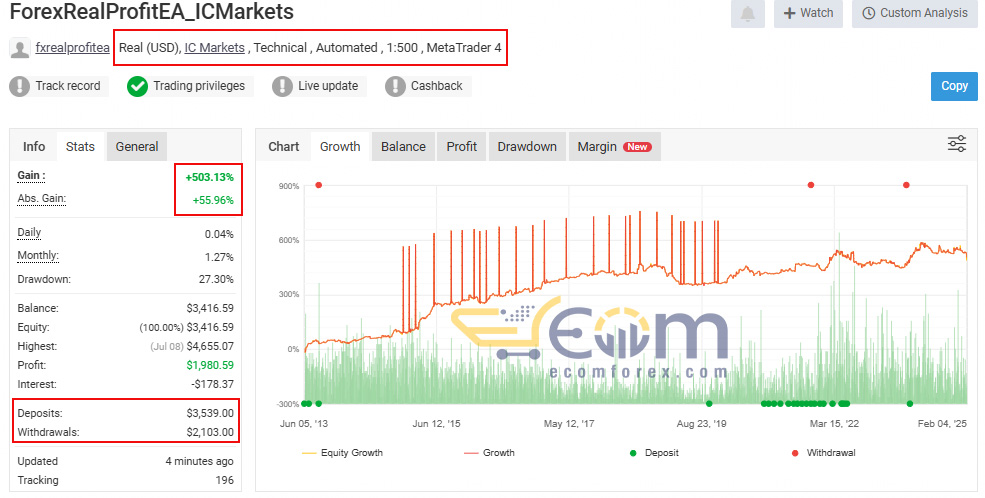Image resolution: width=985 pixels, height=498 pixels.
Task: Click the $3,416.59 balance value
Action: click(210, 308)
